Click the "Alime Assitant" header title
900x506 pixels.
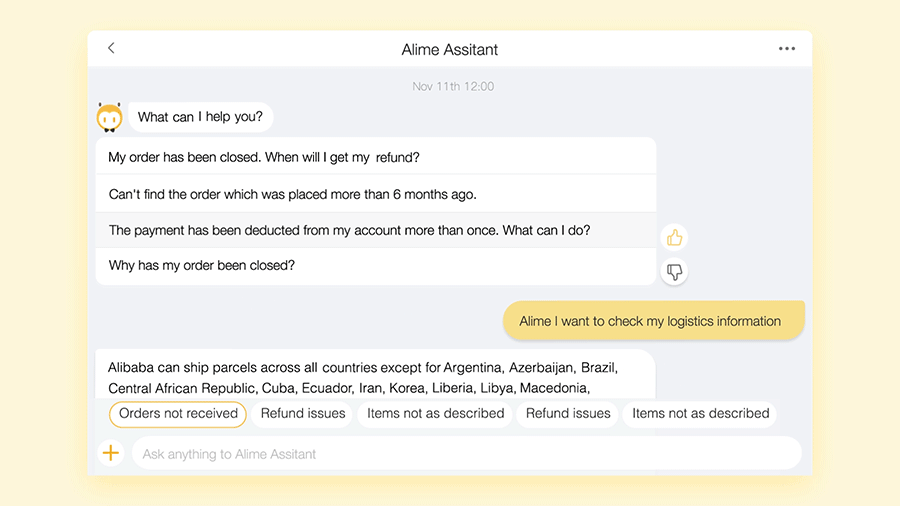(449, 49)
